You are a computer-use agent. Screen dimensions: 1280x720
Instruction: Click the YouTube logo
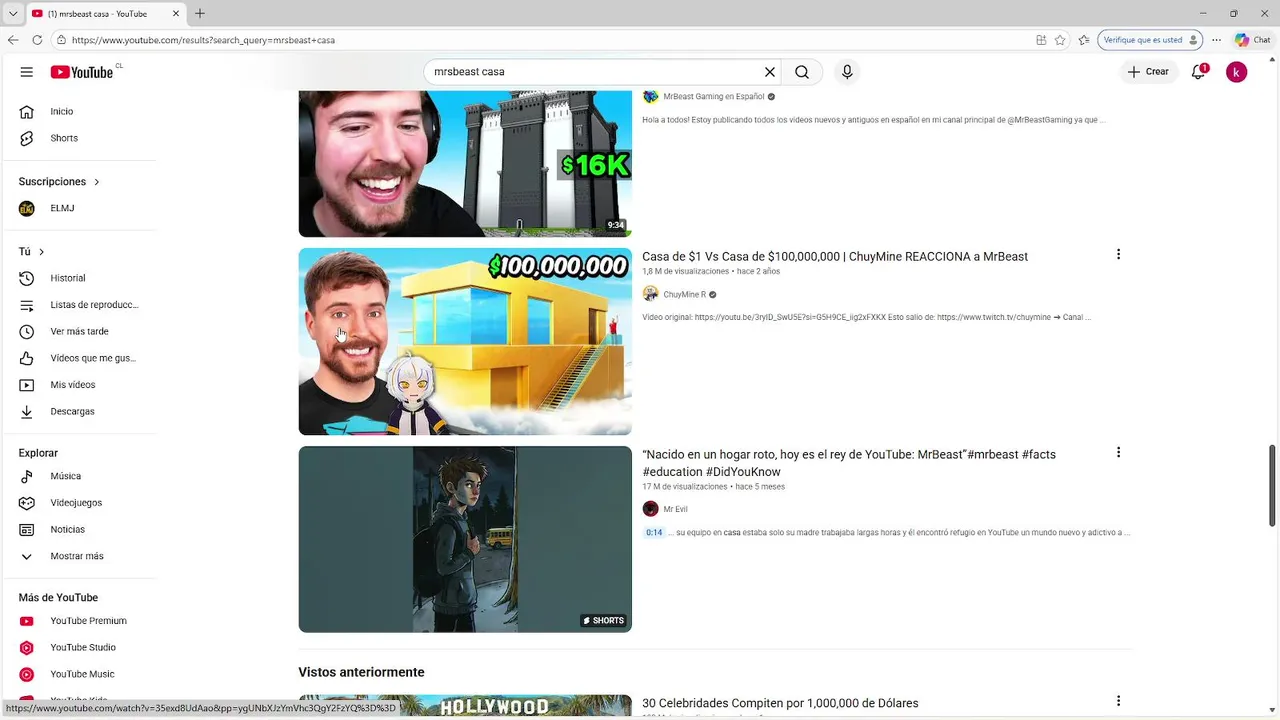pos(82,72)
